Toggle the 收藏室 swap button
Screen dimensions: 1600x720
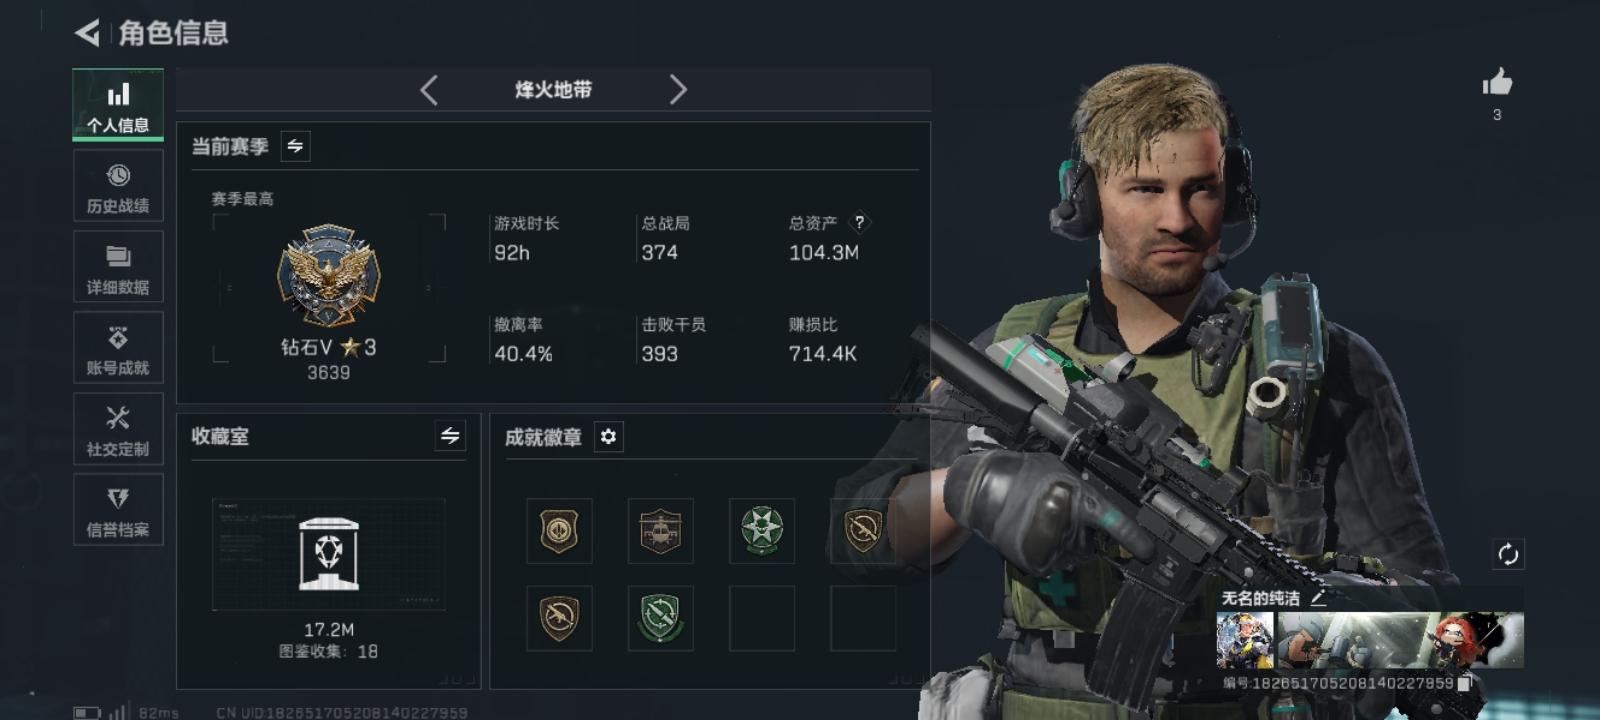click(x=450, y=436)
